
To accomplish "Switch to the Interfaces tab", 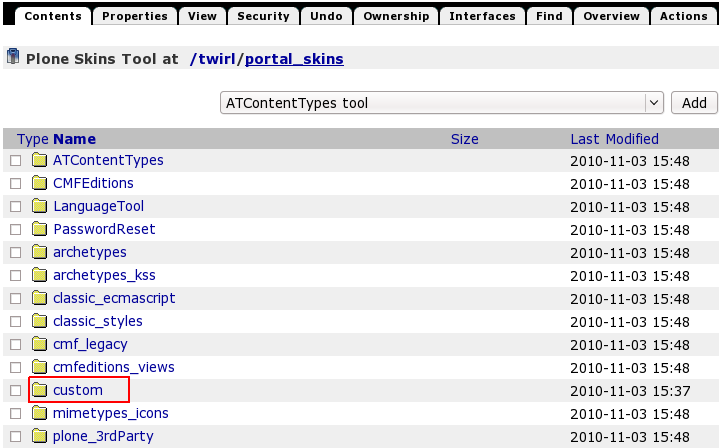I will [x=483, y=16].
